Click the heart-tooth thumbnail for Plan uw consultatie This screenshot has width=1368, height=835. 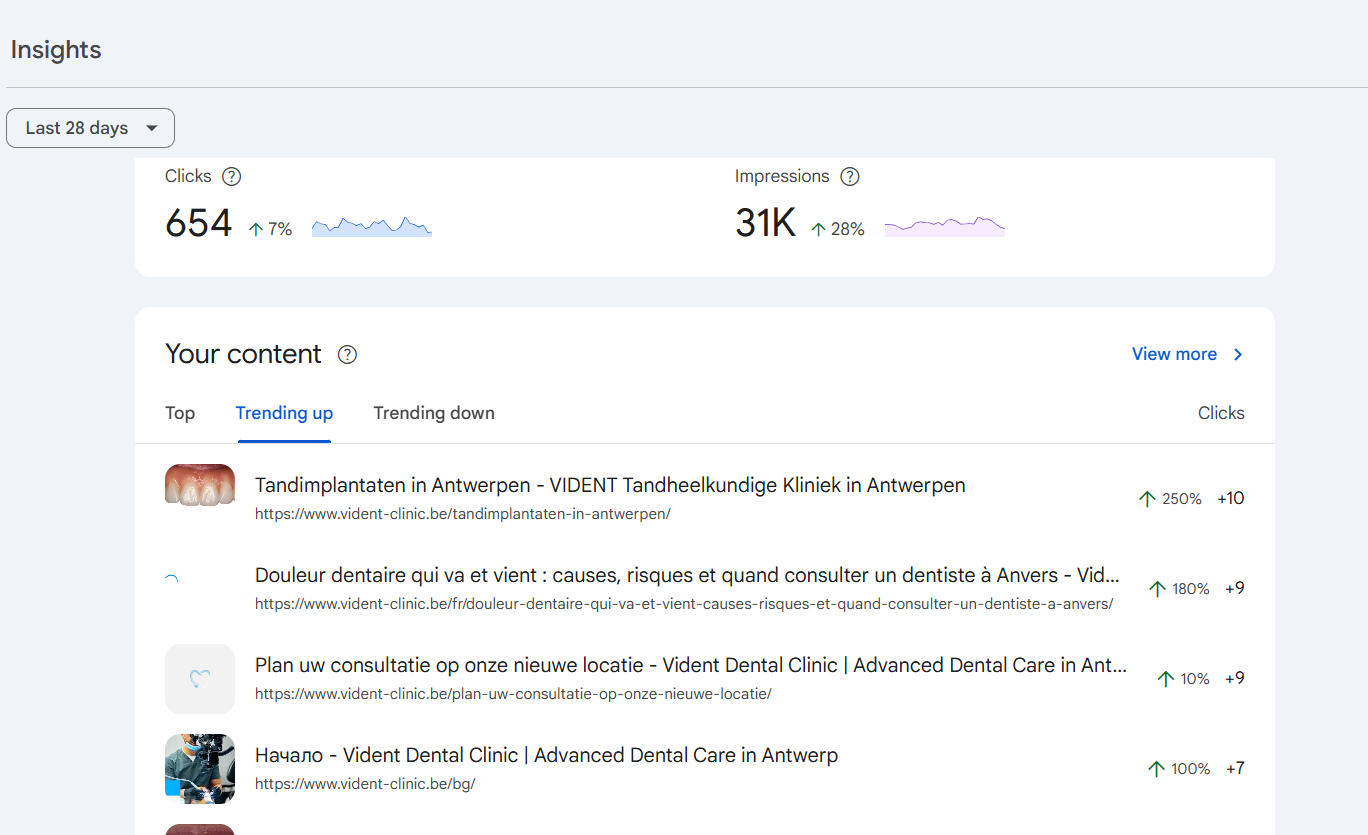click(x=200, y=679)
